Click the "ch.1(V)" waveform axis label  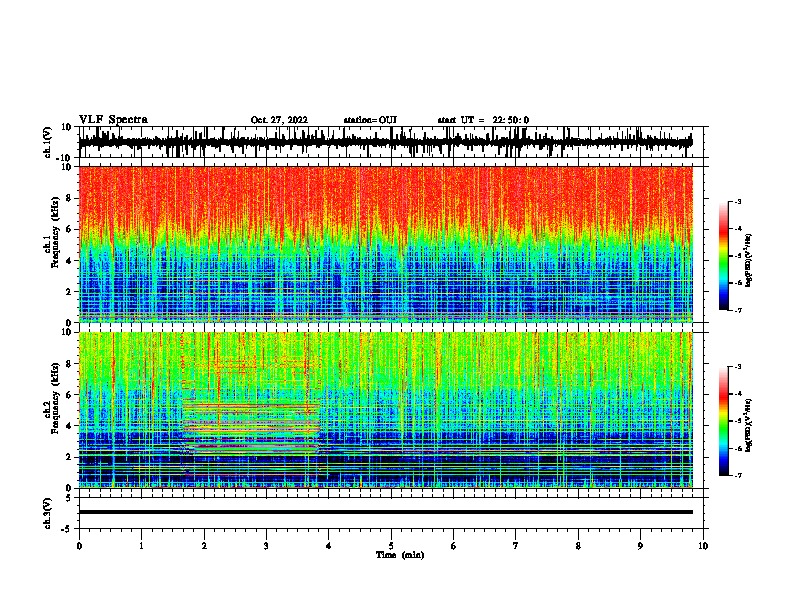[47, 142]
